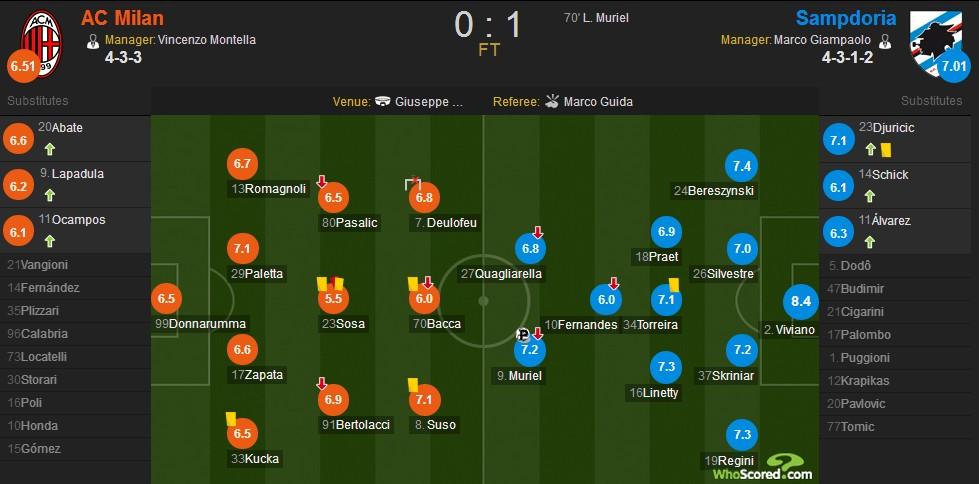Click manager icon next to Vincenzo Montella
Viewport: 980px width, 484px height.
click(x=93, y=41)
